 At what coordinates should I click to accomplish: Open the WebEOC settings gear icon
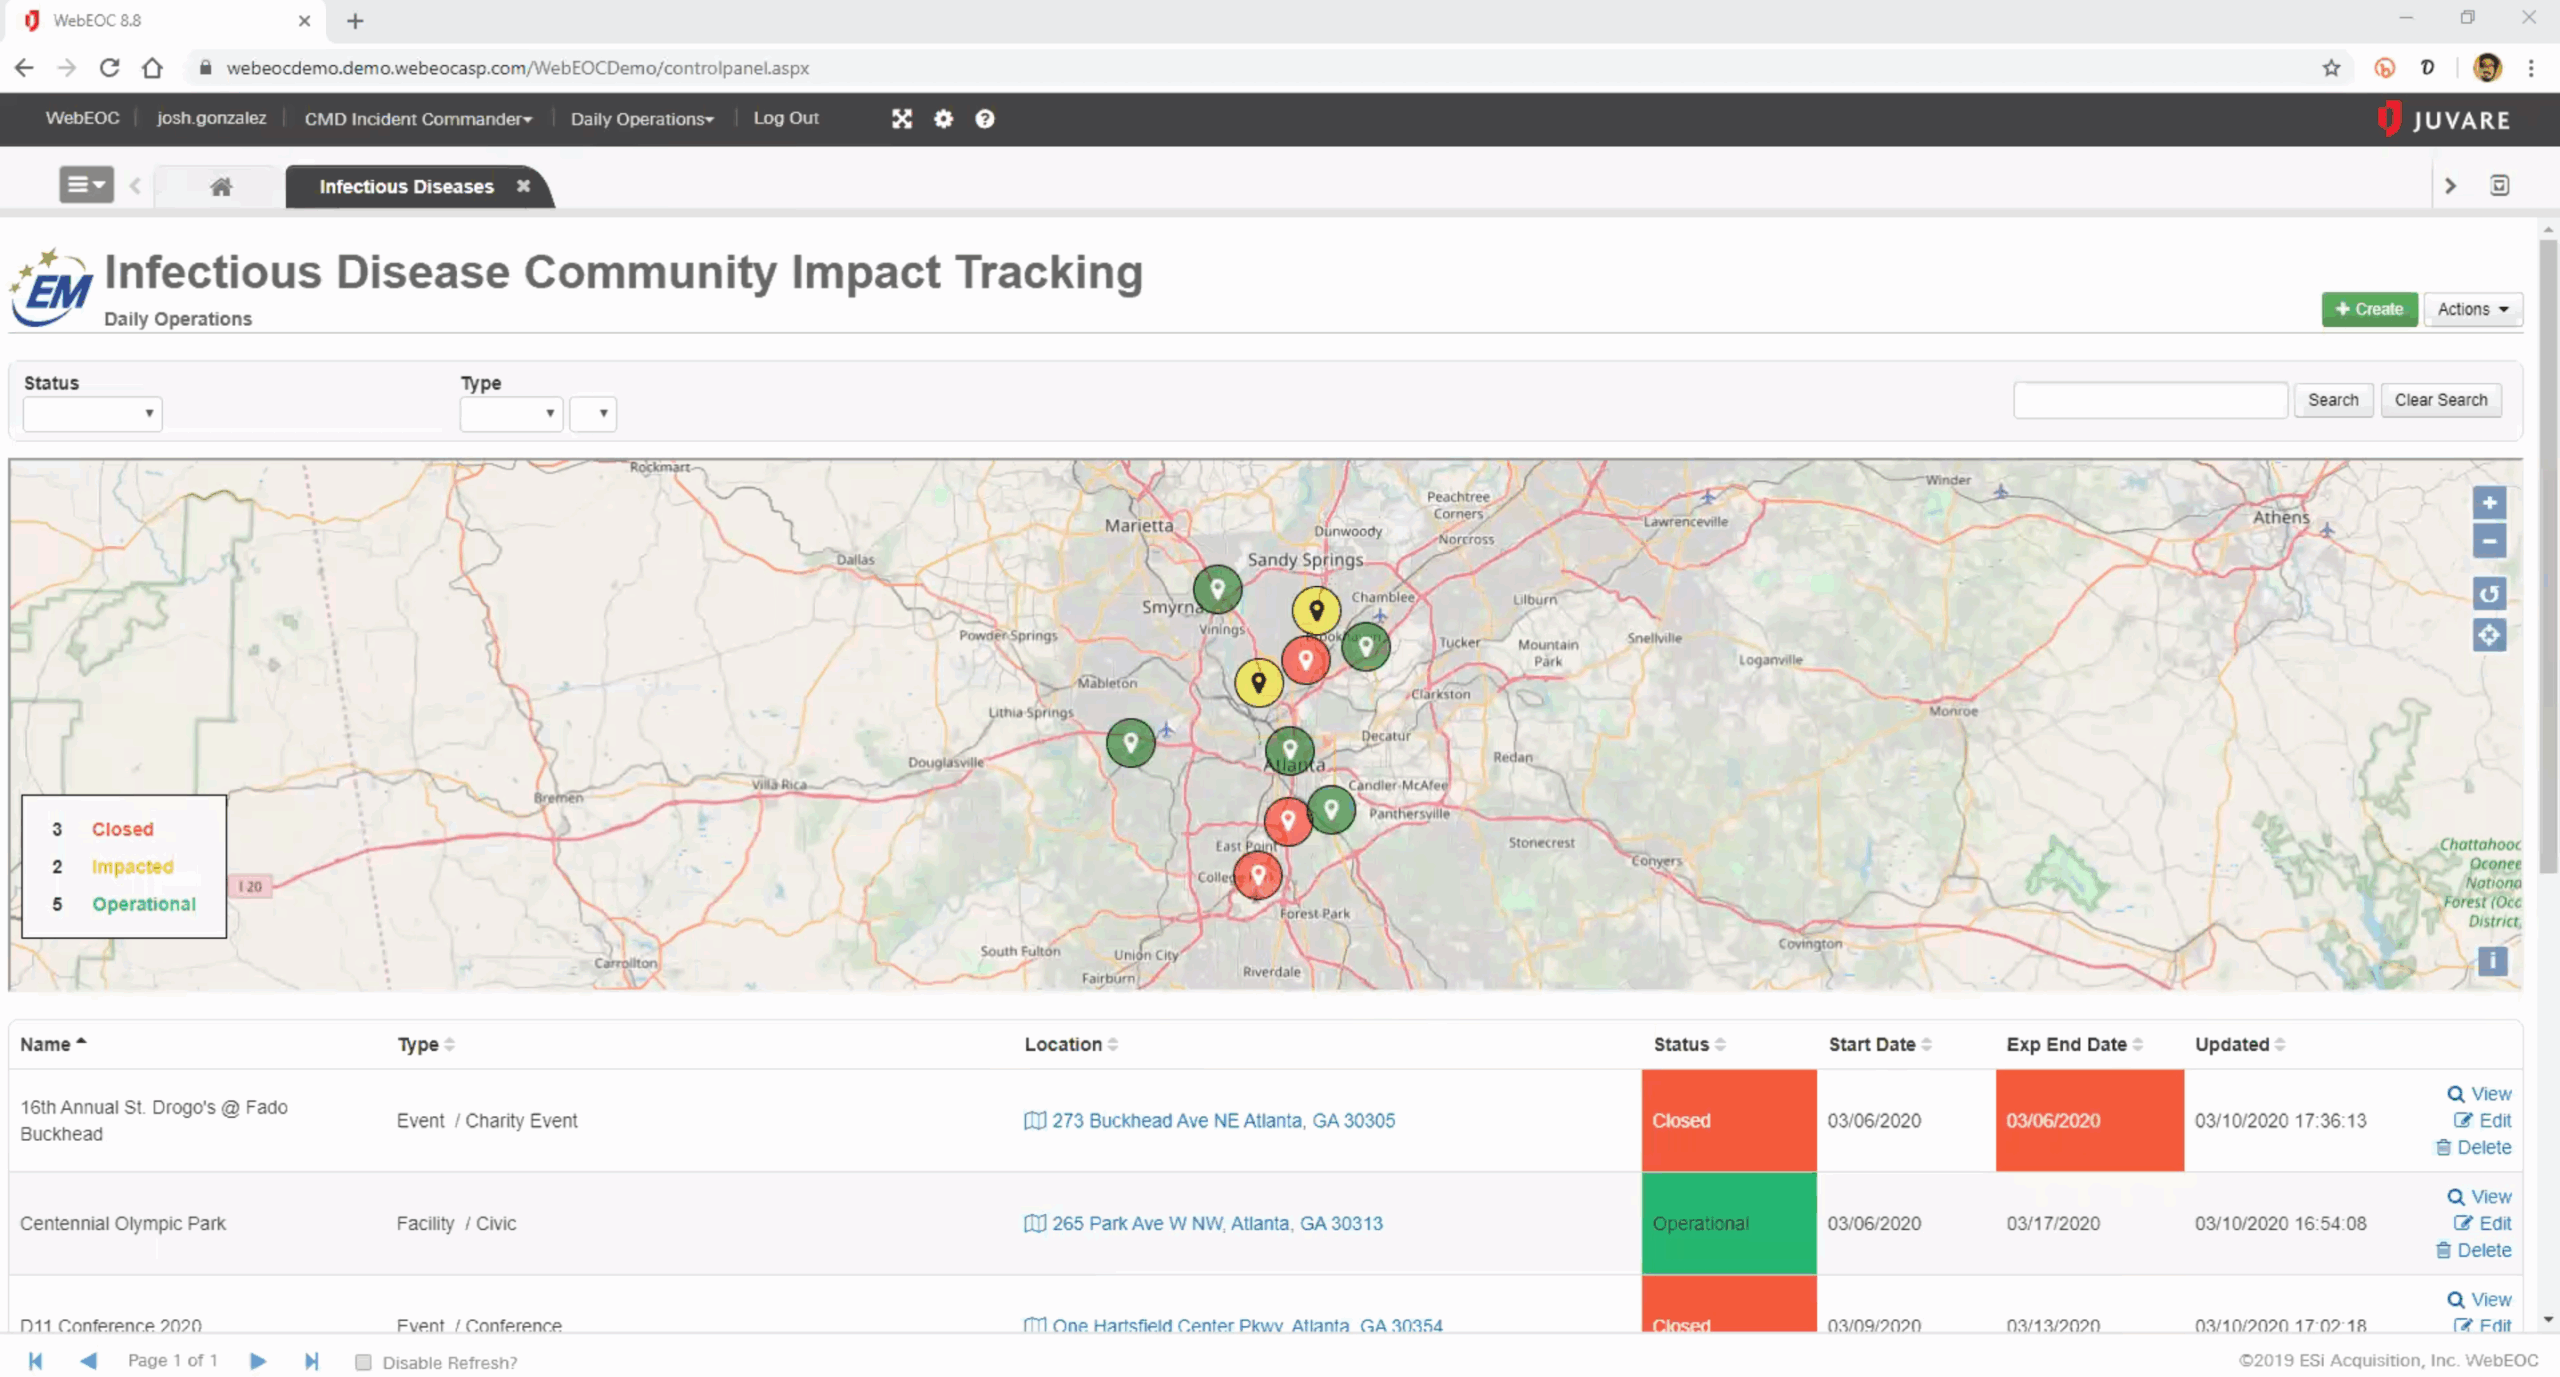[x=943, y=119]
